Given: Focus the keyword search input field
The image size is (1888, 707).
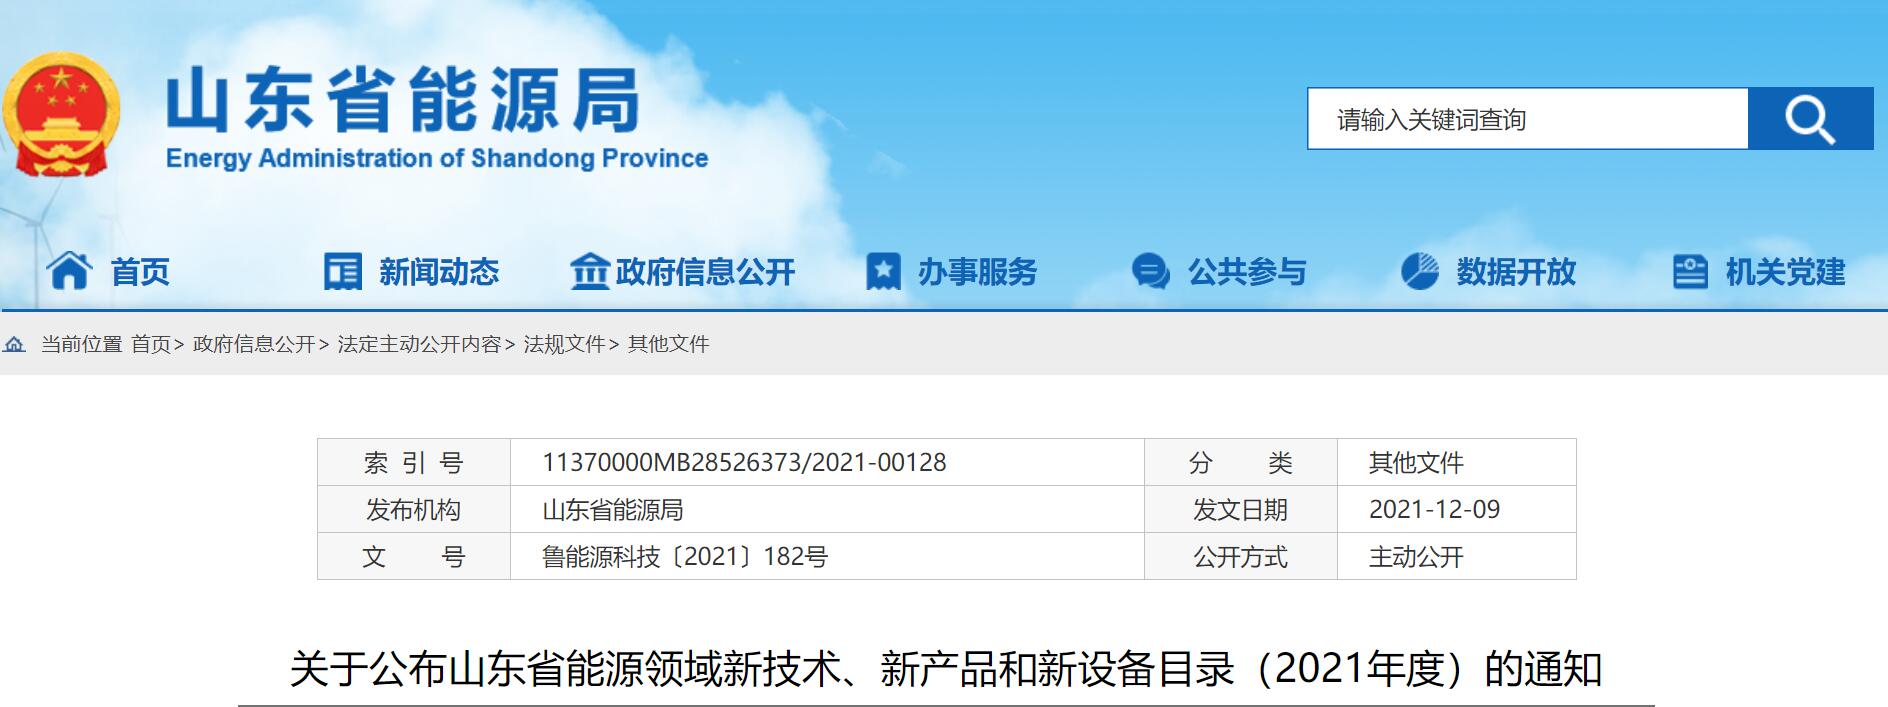Looking at the screenshot, I should coord(1527,119).
